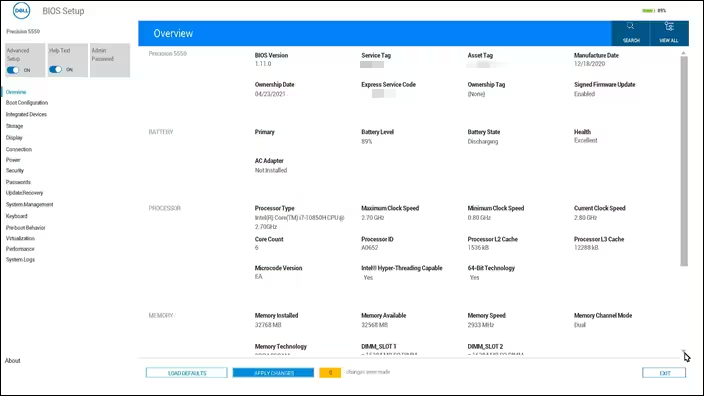
Task: Click the View All icon
Action: [669, 26]
